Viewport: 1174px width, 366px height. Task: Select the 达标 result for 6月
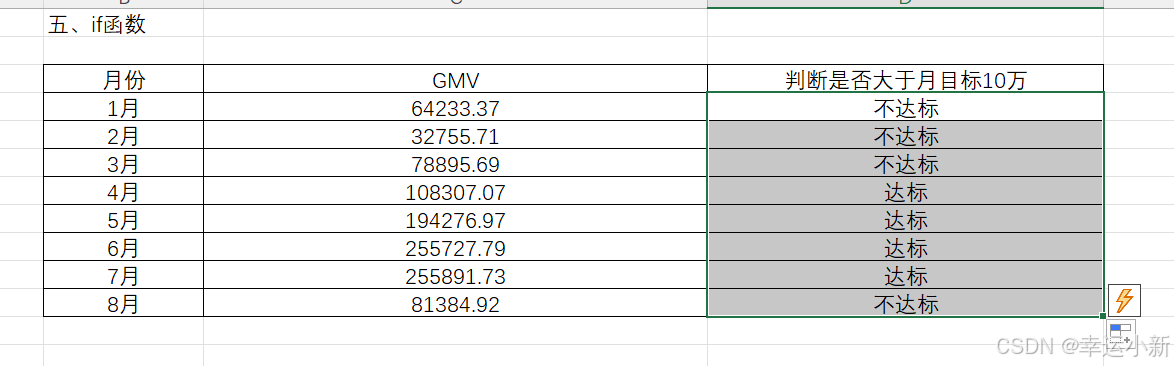(905, 248)
